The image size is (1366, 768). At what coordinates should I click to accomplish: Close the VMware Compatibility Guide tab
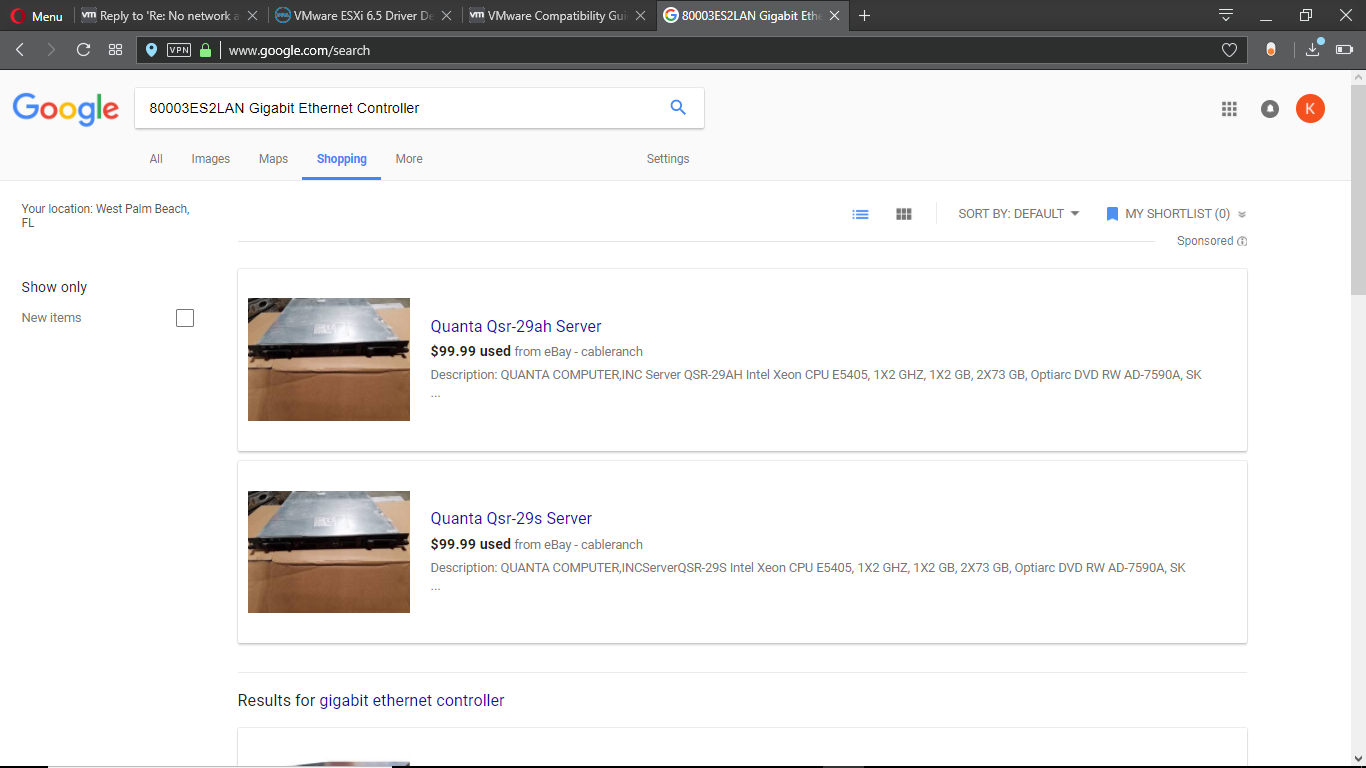(x=639, y=16)
